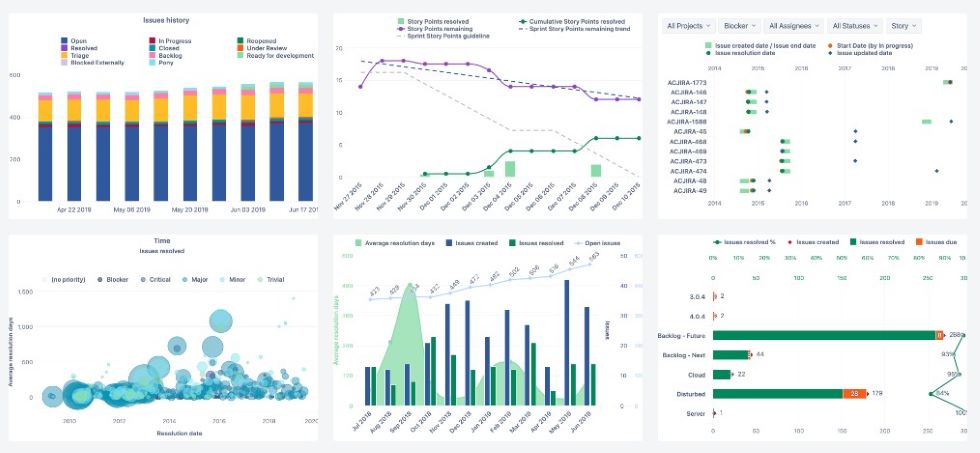The image size is (980, 453).
Task: Open the All Projects filter dropdown
Action: pyautogui.click(x=688, y=26)
